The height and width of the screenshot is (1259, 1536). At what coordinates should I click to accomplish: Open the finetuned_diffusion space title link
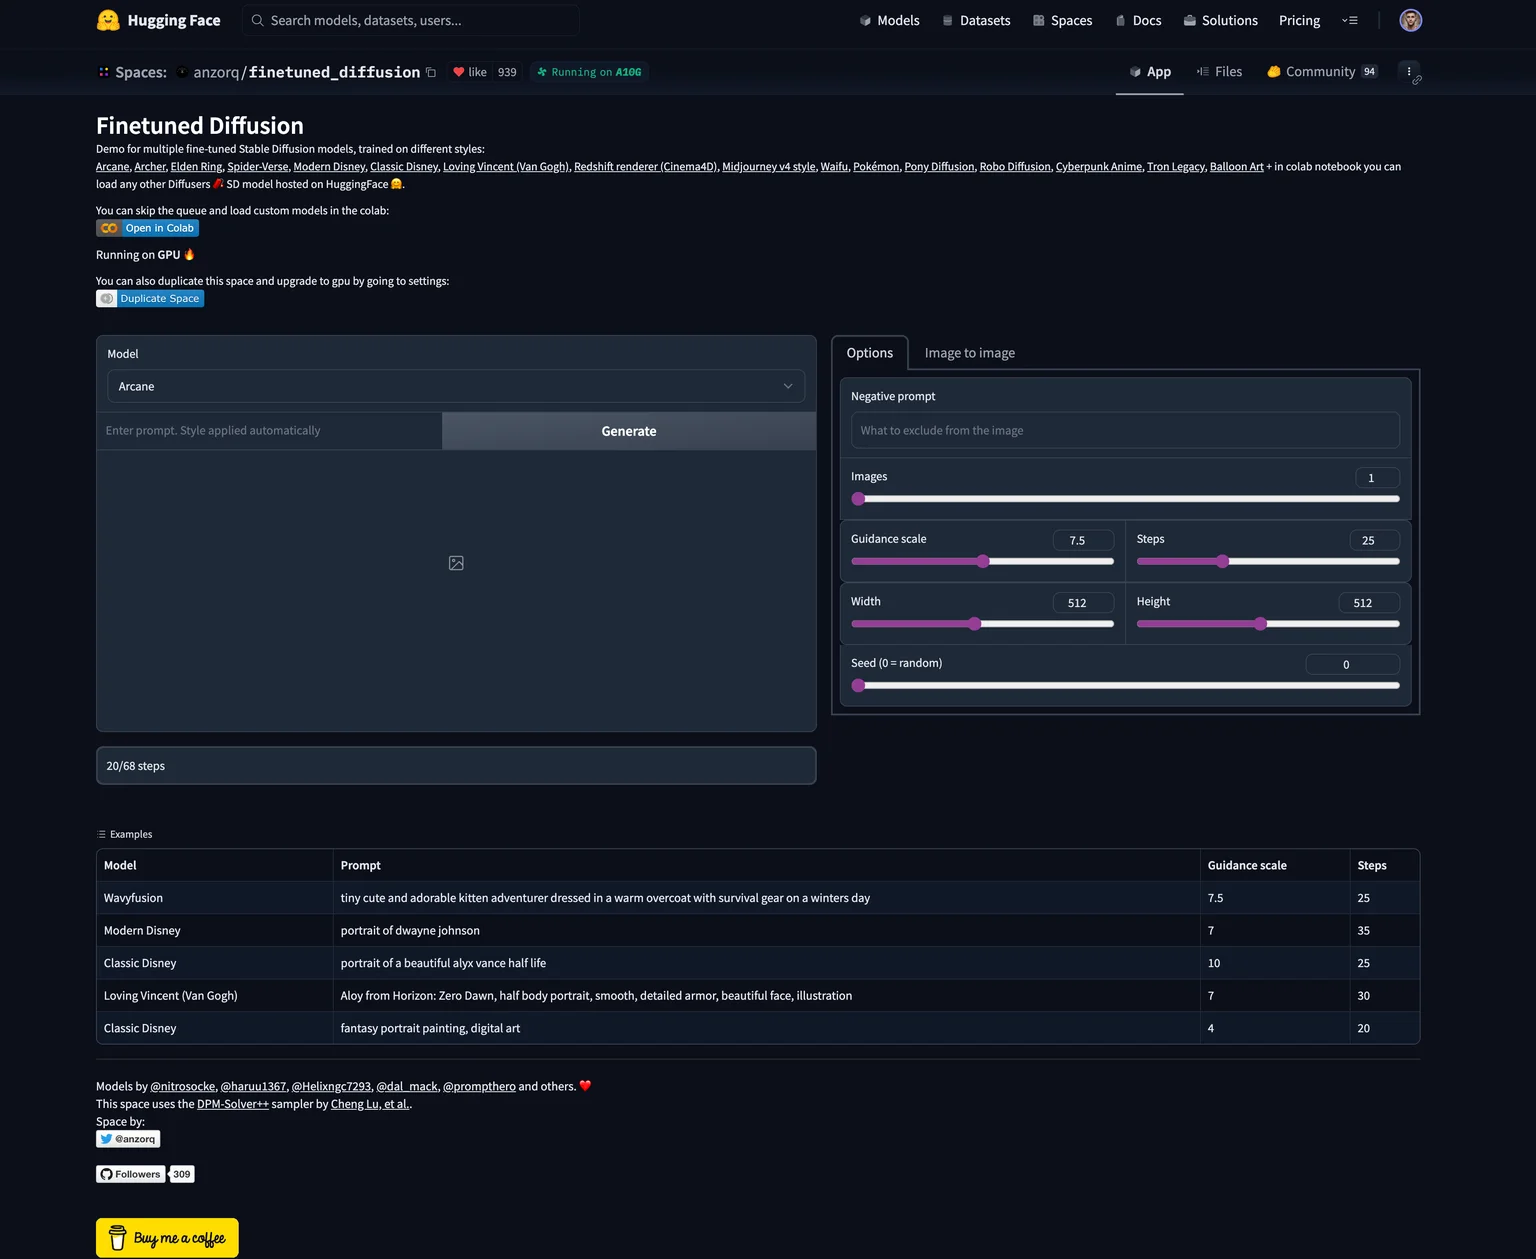334,72
